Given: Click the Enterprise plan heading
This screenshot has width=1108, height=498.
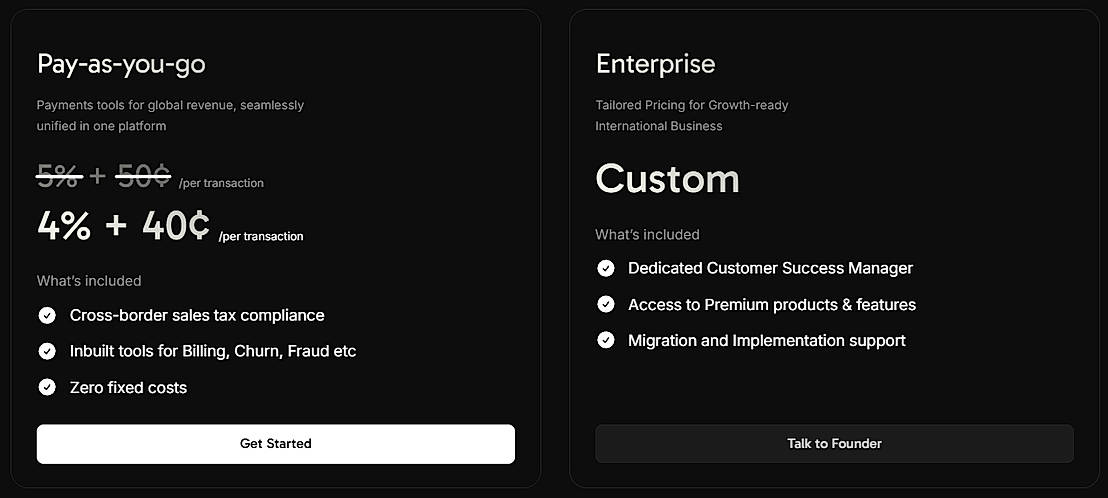Looking at the screenshot, I should click(x=655, y=64).
